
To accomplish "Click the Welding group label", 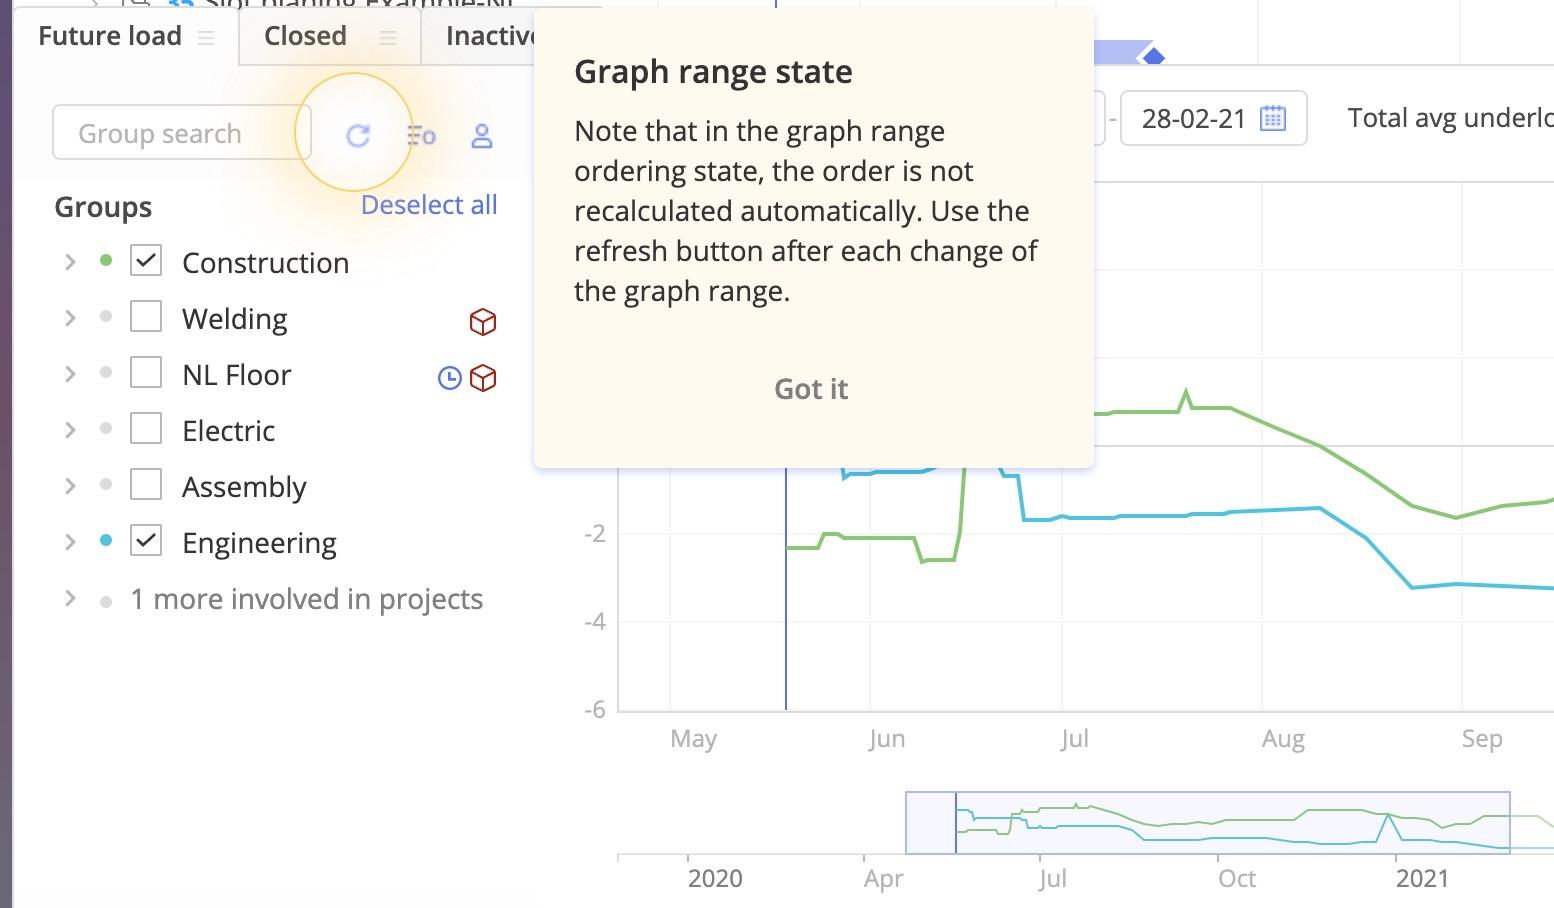I will [x=235, y=319].
